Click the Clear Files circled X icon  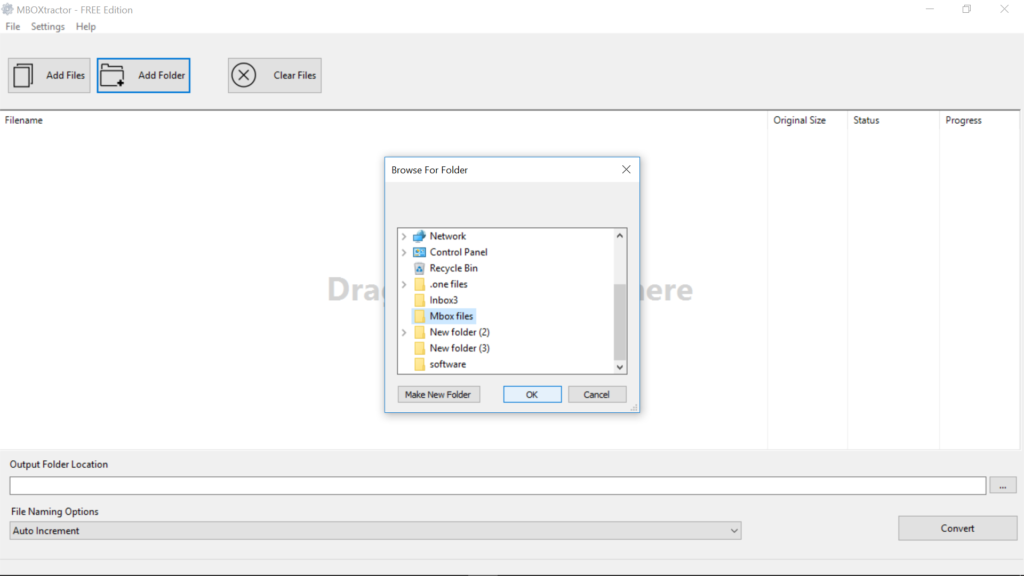coord(244,75)
